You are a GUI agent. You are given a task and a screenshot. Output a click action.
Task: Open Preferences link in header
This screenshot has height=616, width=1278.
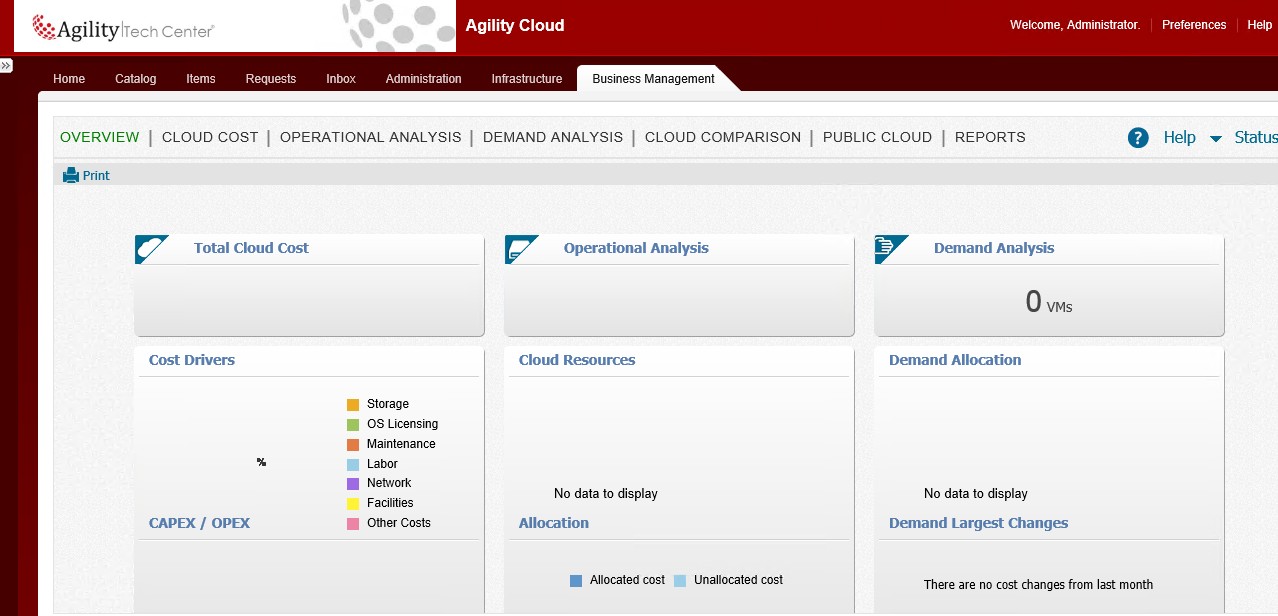(x=1193, y=25)
